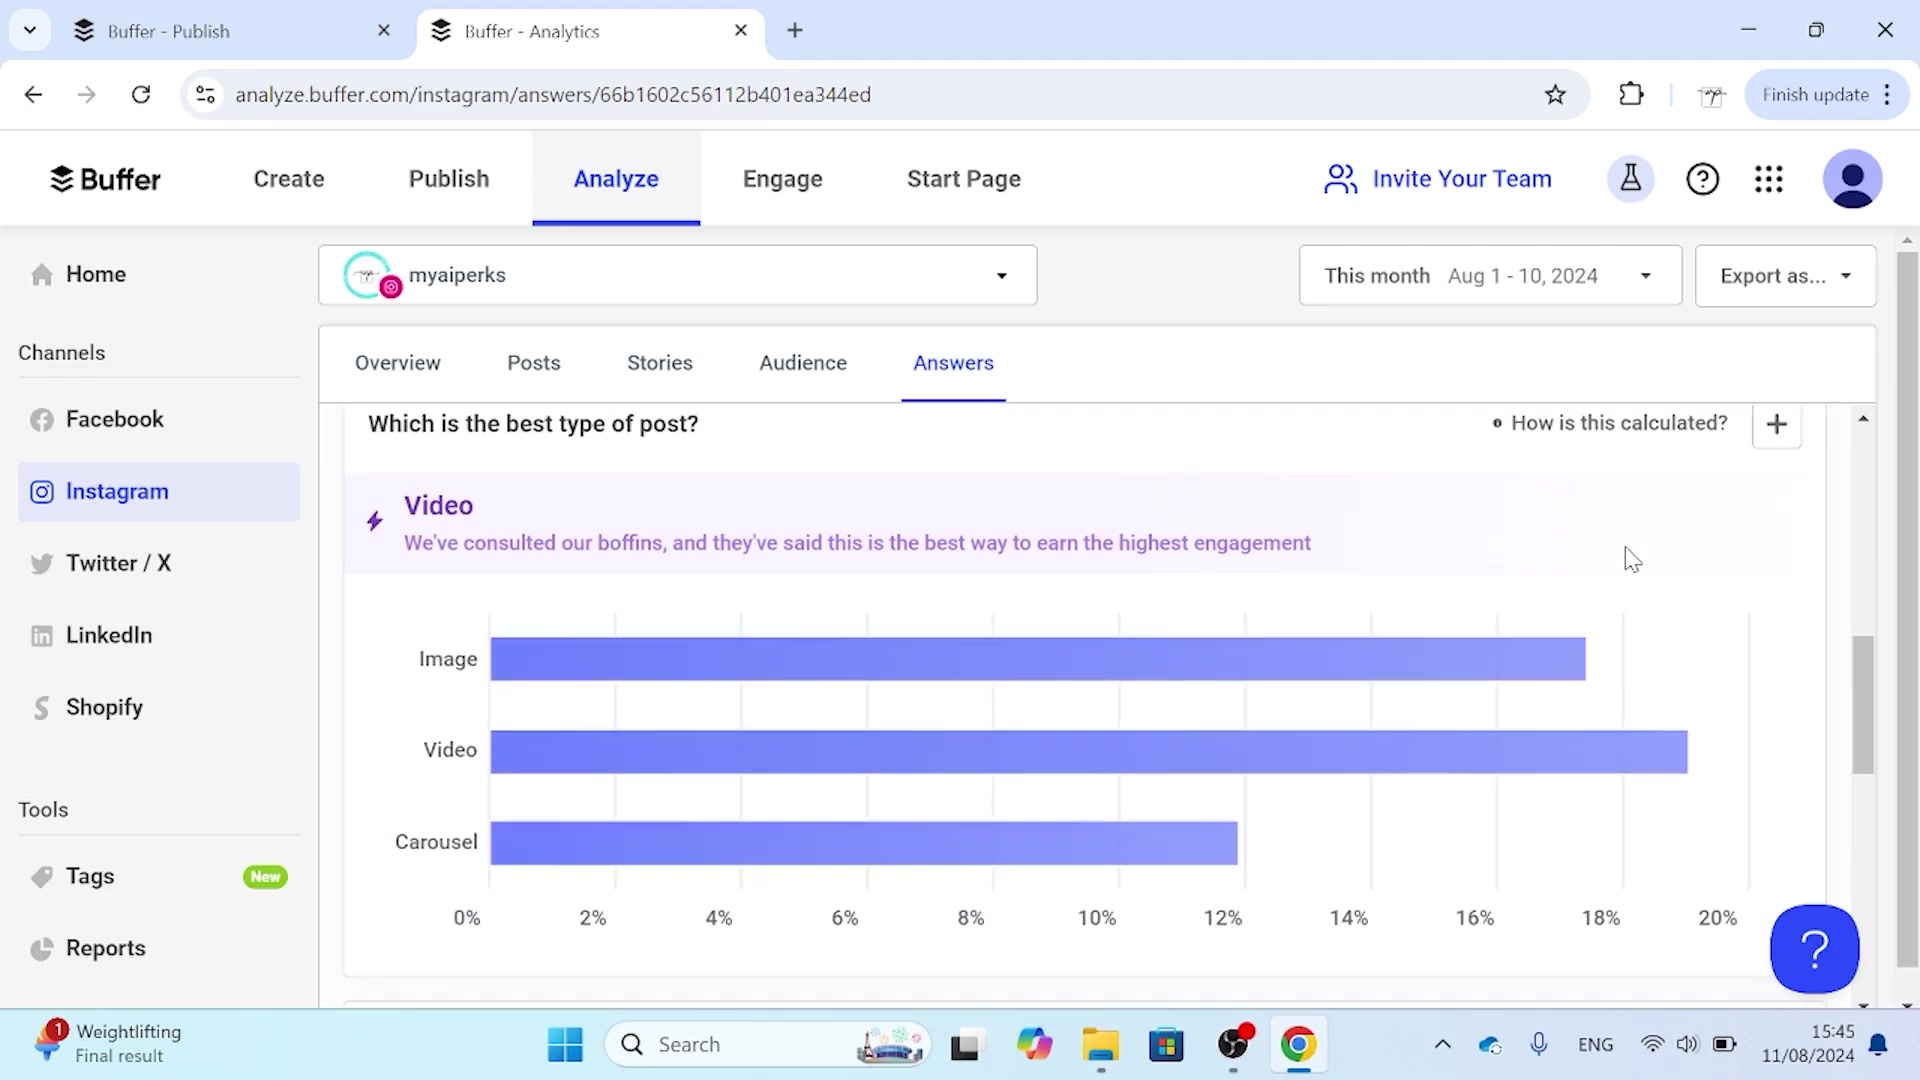Open Microsoft Store from taskbar
The height and width of the screenshot is (1080, 1920).
(1166, 1044)
